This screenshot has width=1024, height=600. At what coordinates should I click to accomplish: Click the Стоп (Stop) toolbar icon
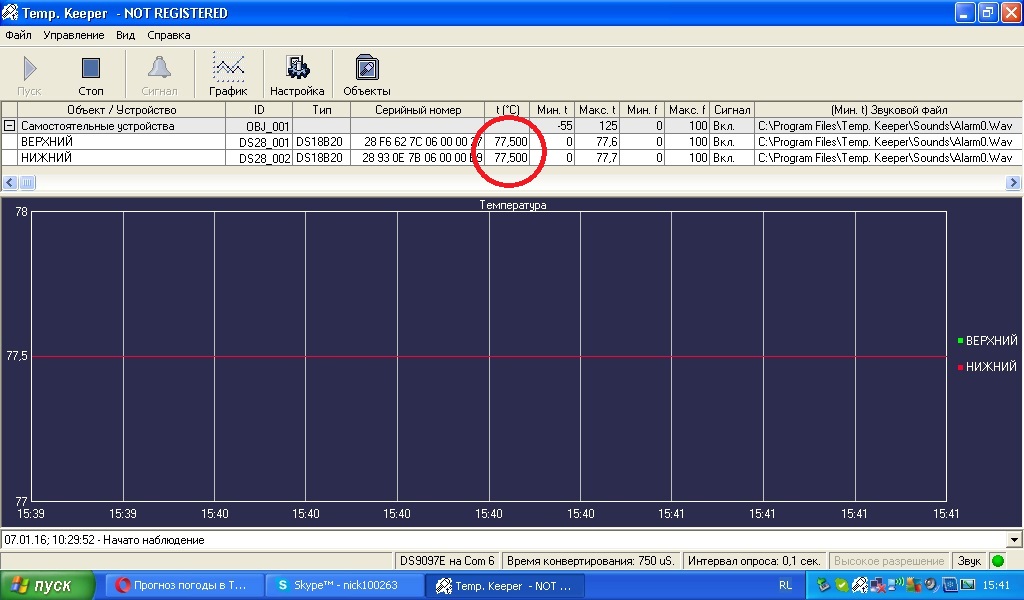pos(90,69)
